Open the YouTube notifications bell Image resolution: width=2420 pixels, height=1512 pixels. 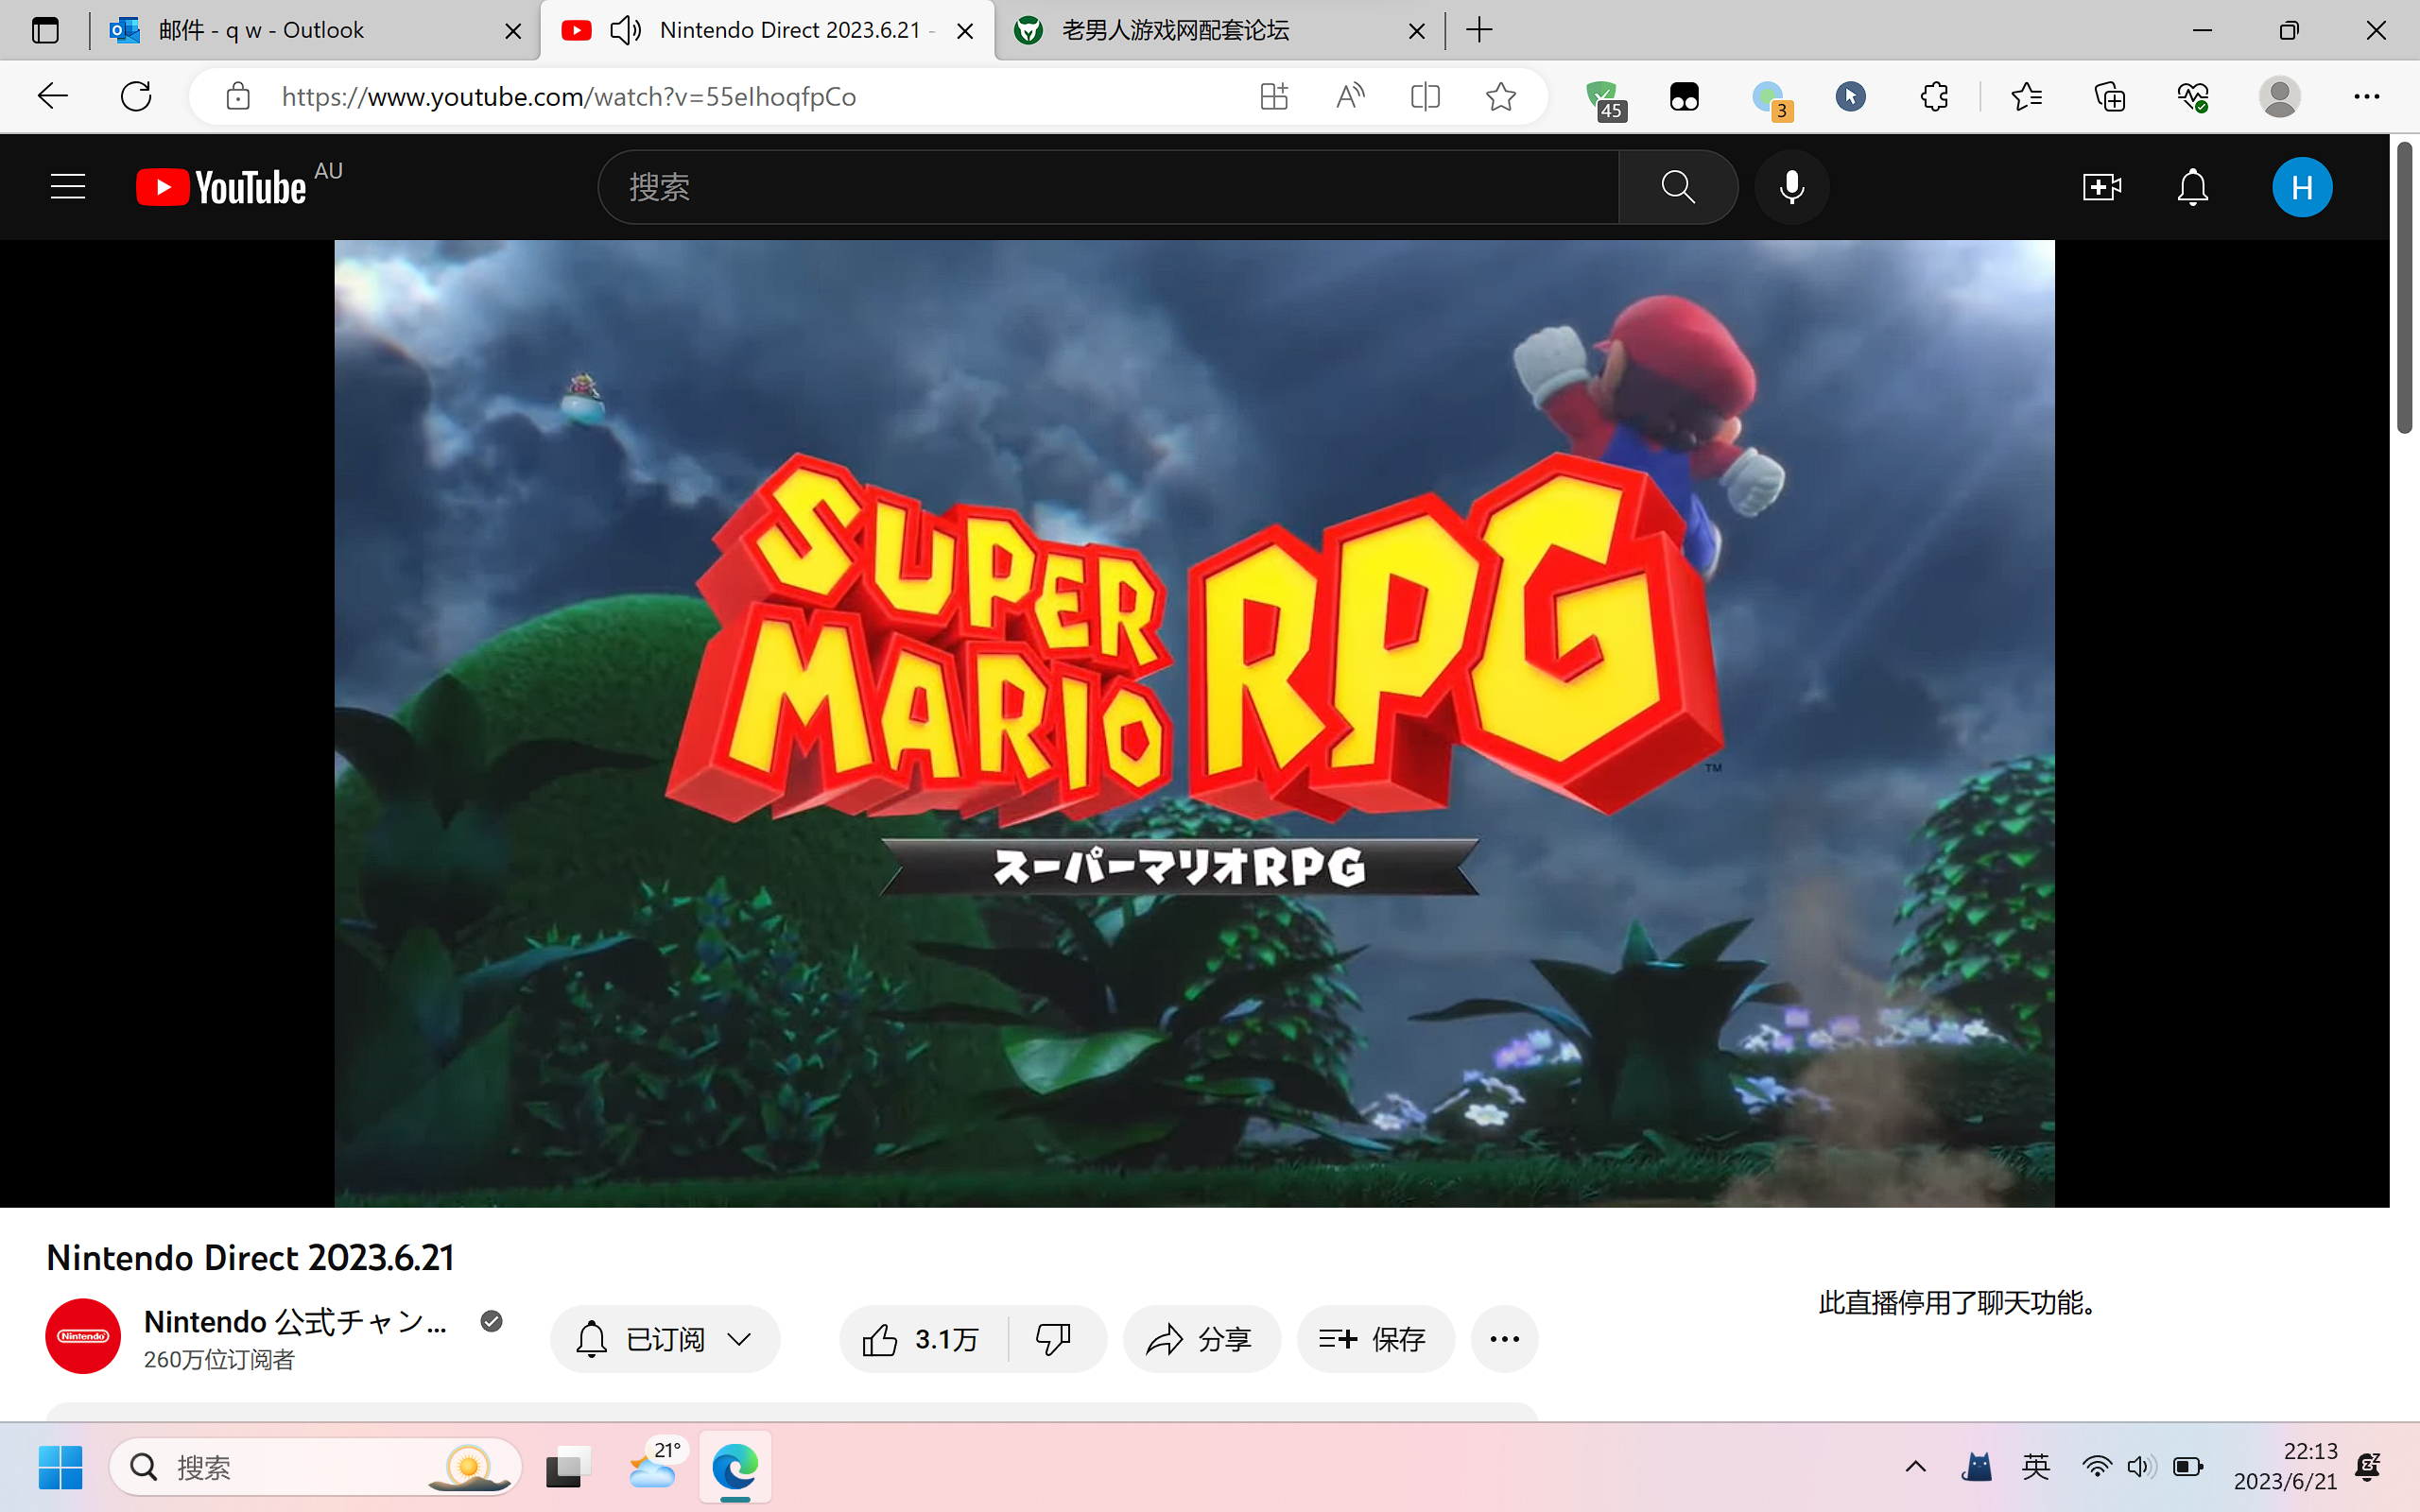(x=2192, y=187)
